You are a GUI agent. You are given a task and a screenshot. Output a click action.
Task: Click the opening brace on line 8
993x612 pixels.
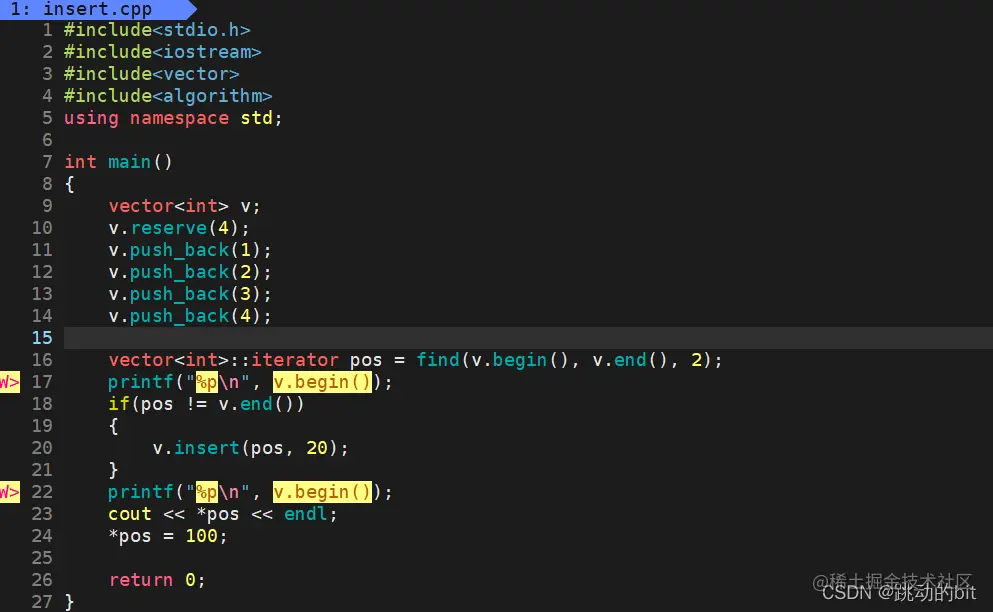tap(70, 184)
